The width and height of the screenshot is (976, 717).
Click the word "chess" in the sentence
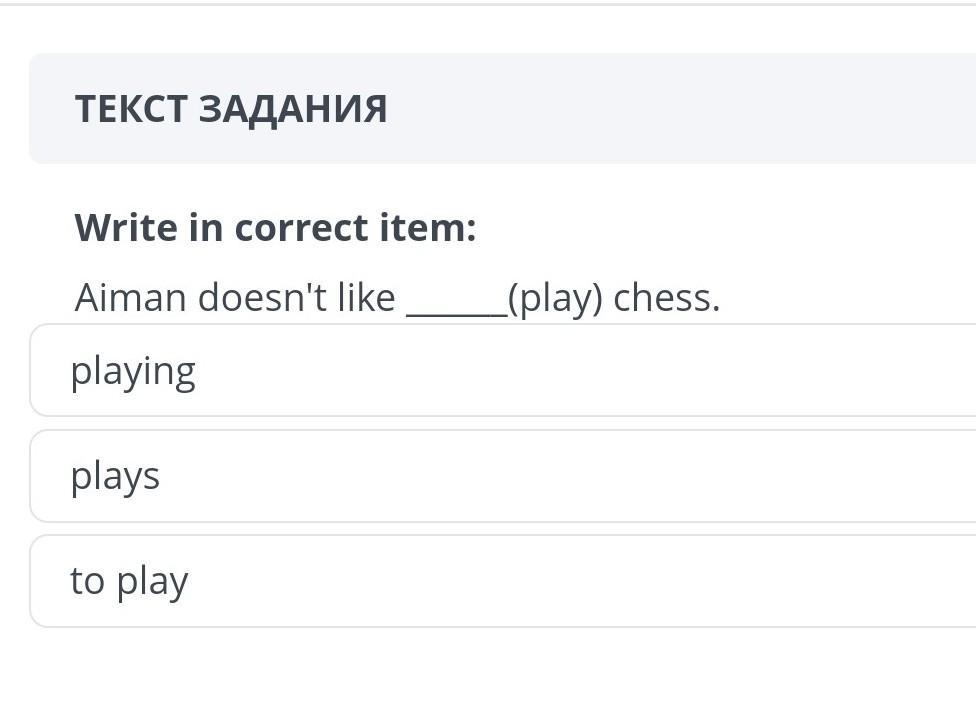tap(664, 298)
